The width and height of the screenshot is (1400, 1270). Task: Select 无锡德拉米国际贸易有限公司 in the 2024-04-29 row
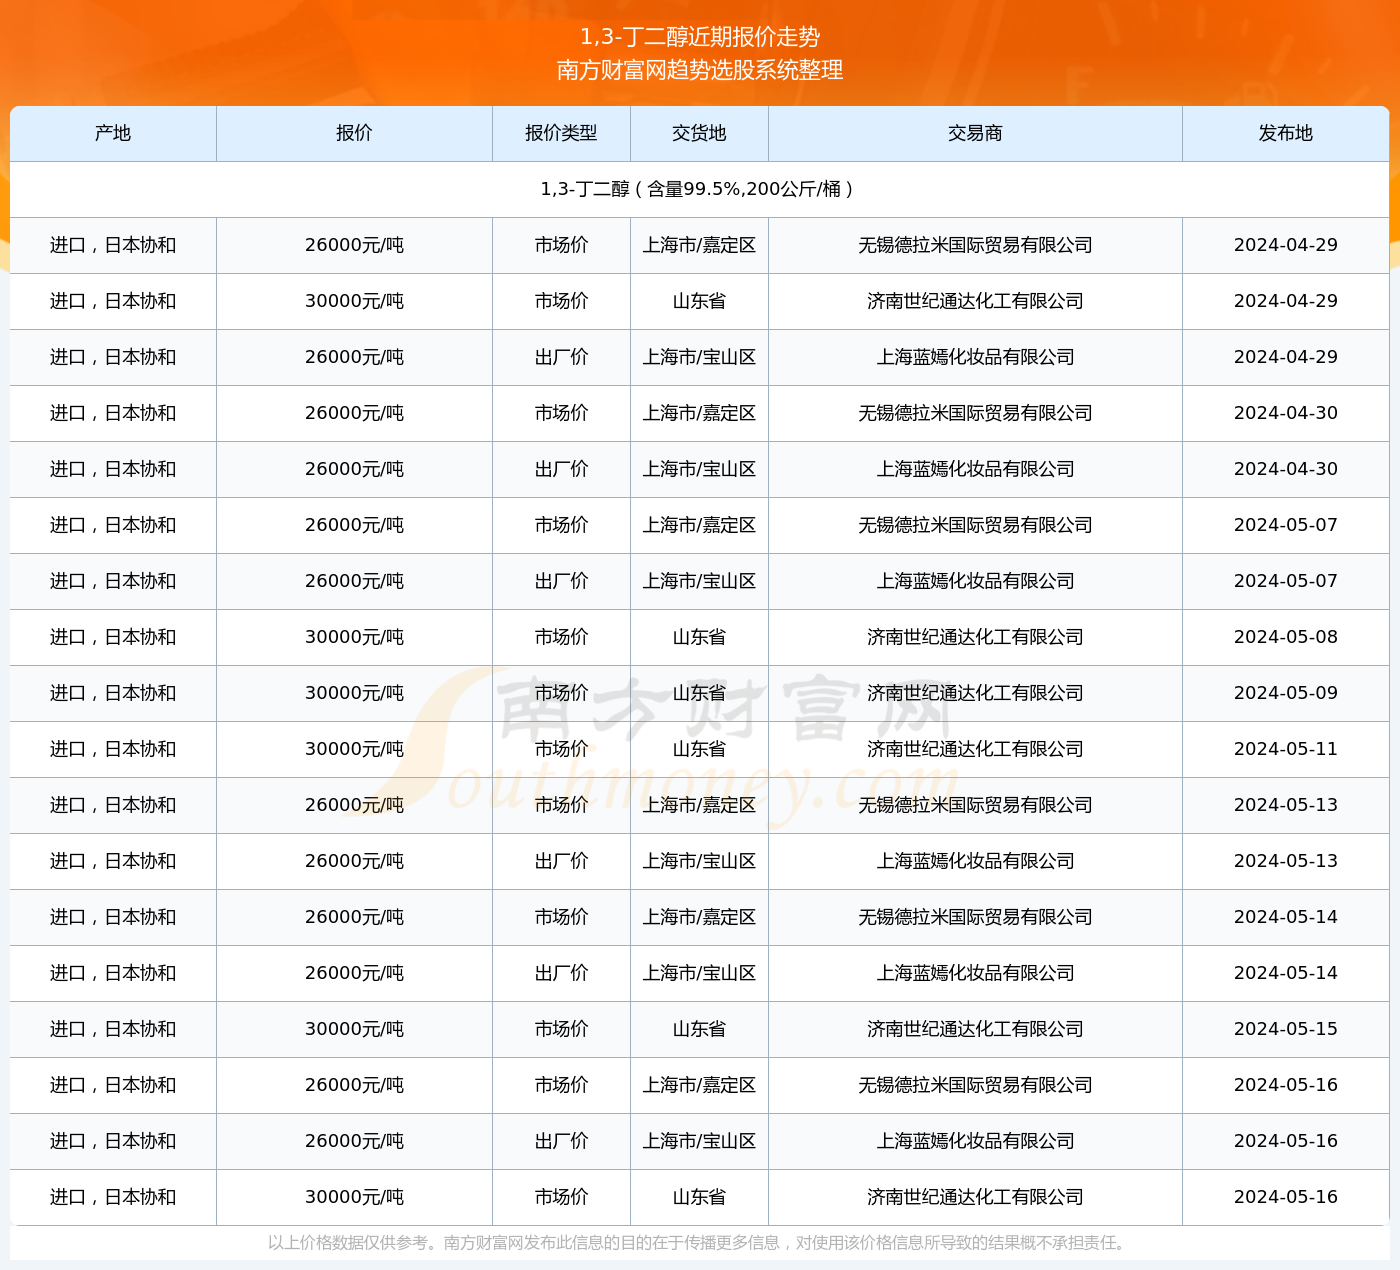click(x=975, y=245)
